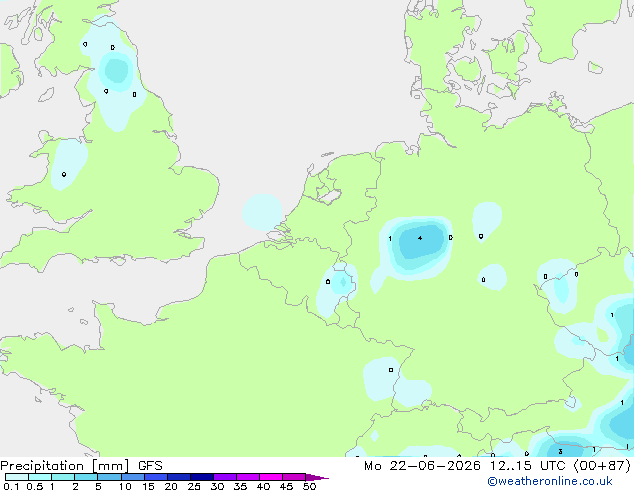Click the 35–40 mm legend color swatch

248,477
